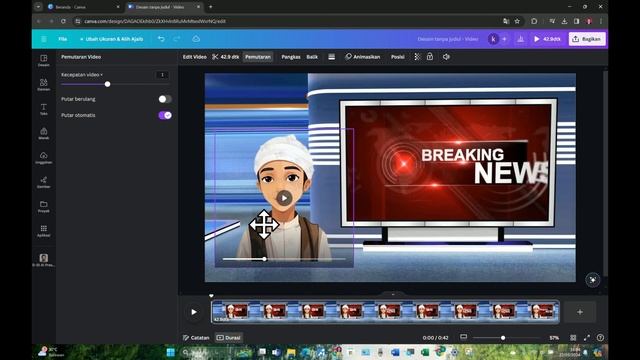Image resolution: width=640 pixels, height=360 pixels.
Task: Open the Proyek folder panel
Action: tap(44, 206)
